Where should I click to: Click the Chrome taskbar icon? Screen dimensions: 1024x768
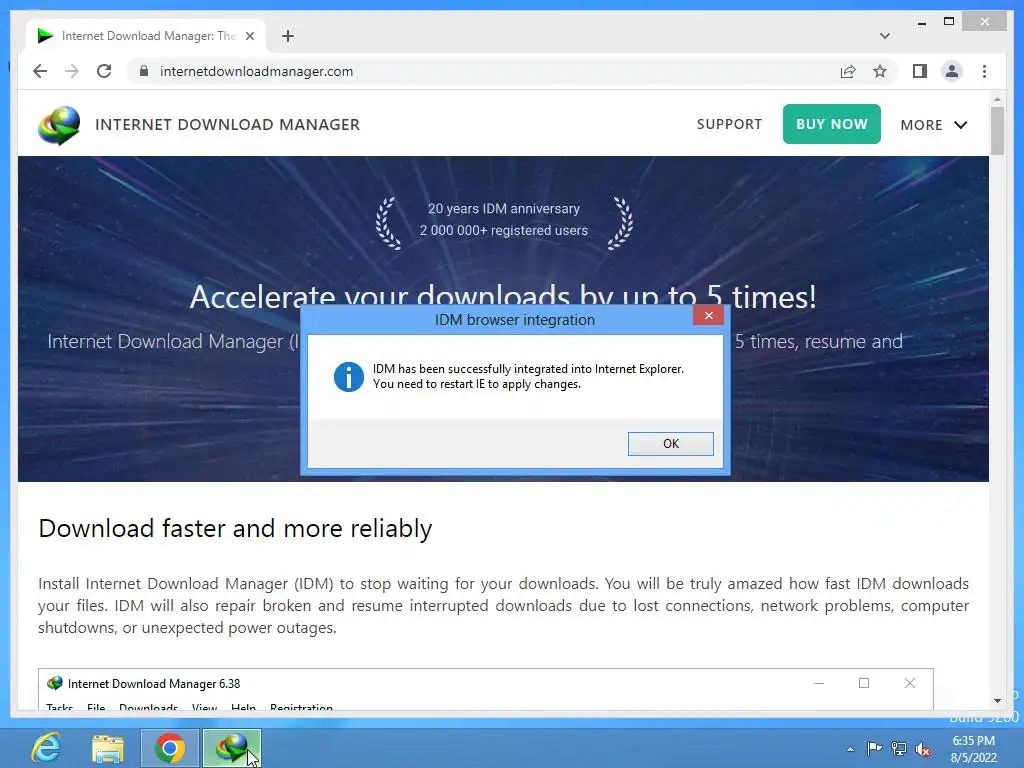pos(170,748)
